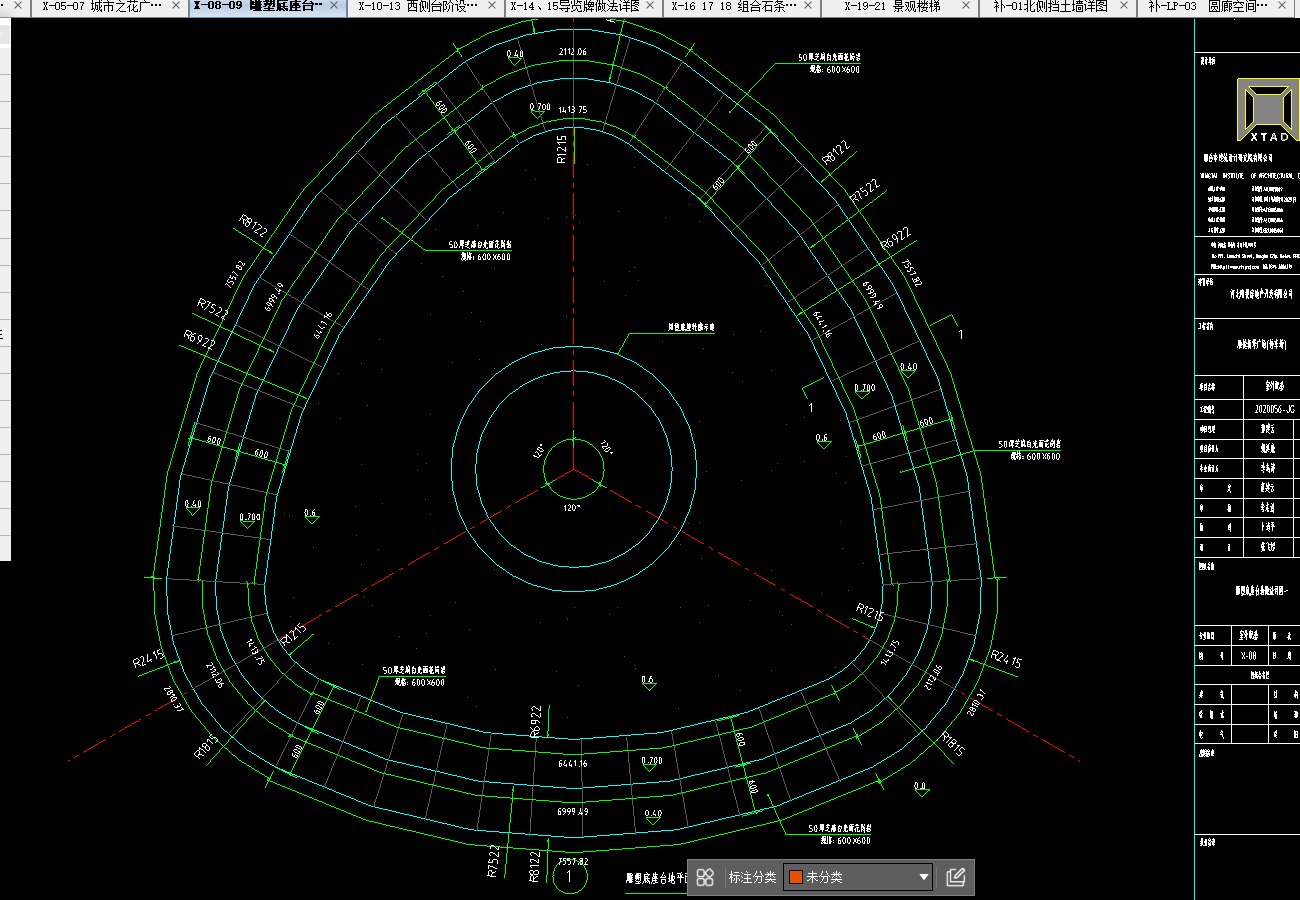Close the X-14、15导览牌做法详图 tab
The width and height of the screenshot is (1300, 900).
[x=650, y=6]
